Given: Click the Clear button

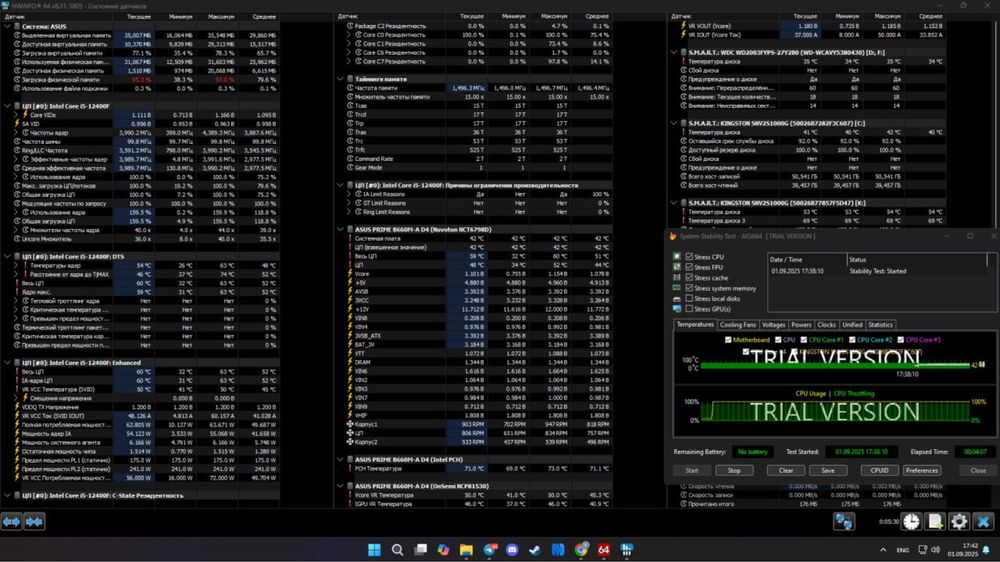Looking at the screenshot, I should (786, 470).
